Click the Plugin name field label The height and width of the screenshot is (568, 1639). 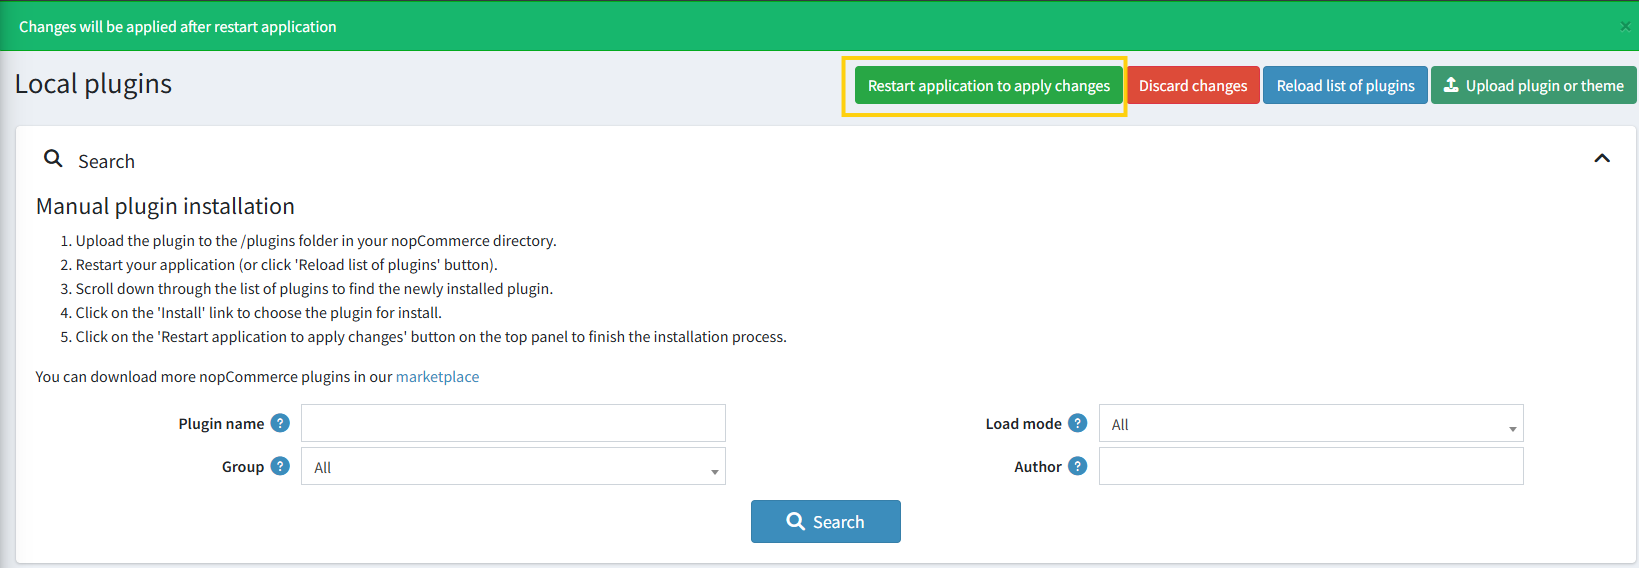pyautogui.click(x=221, y=424)
